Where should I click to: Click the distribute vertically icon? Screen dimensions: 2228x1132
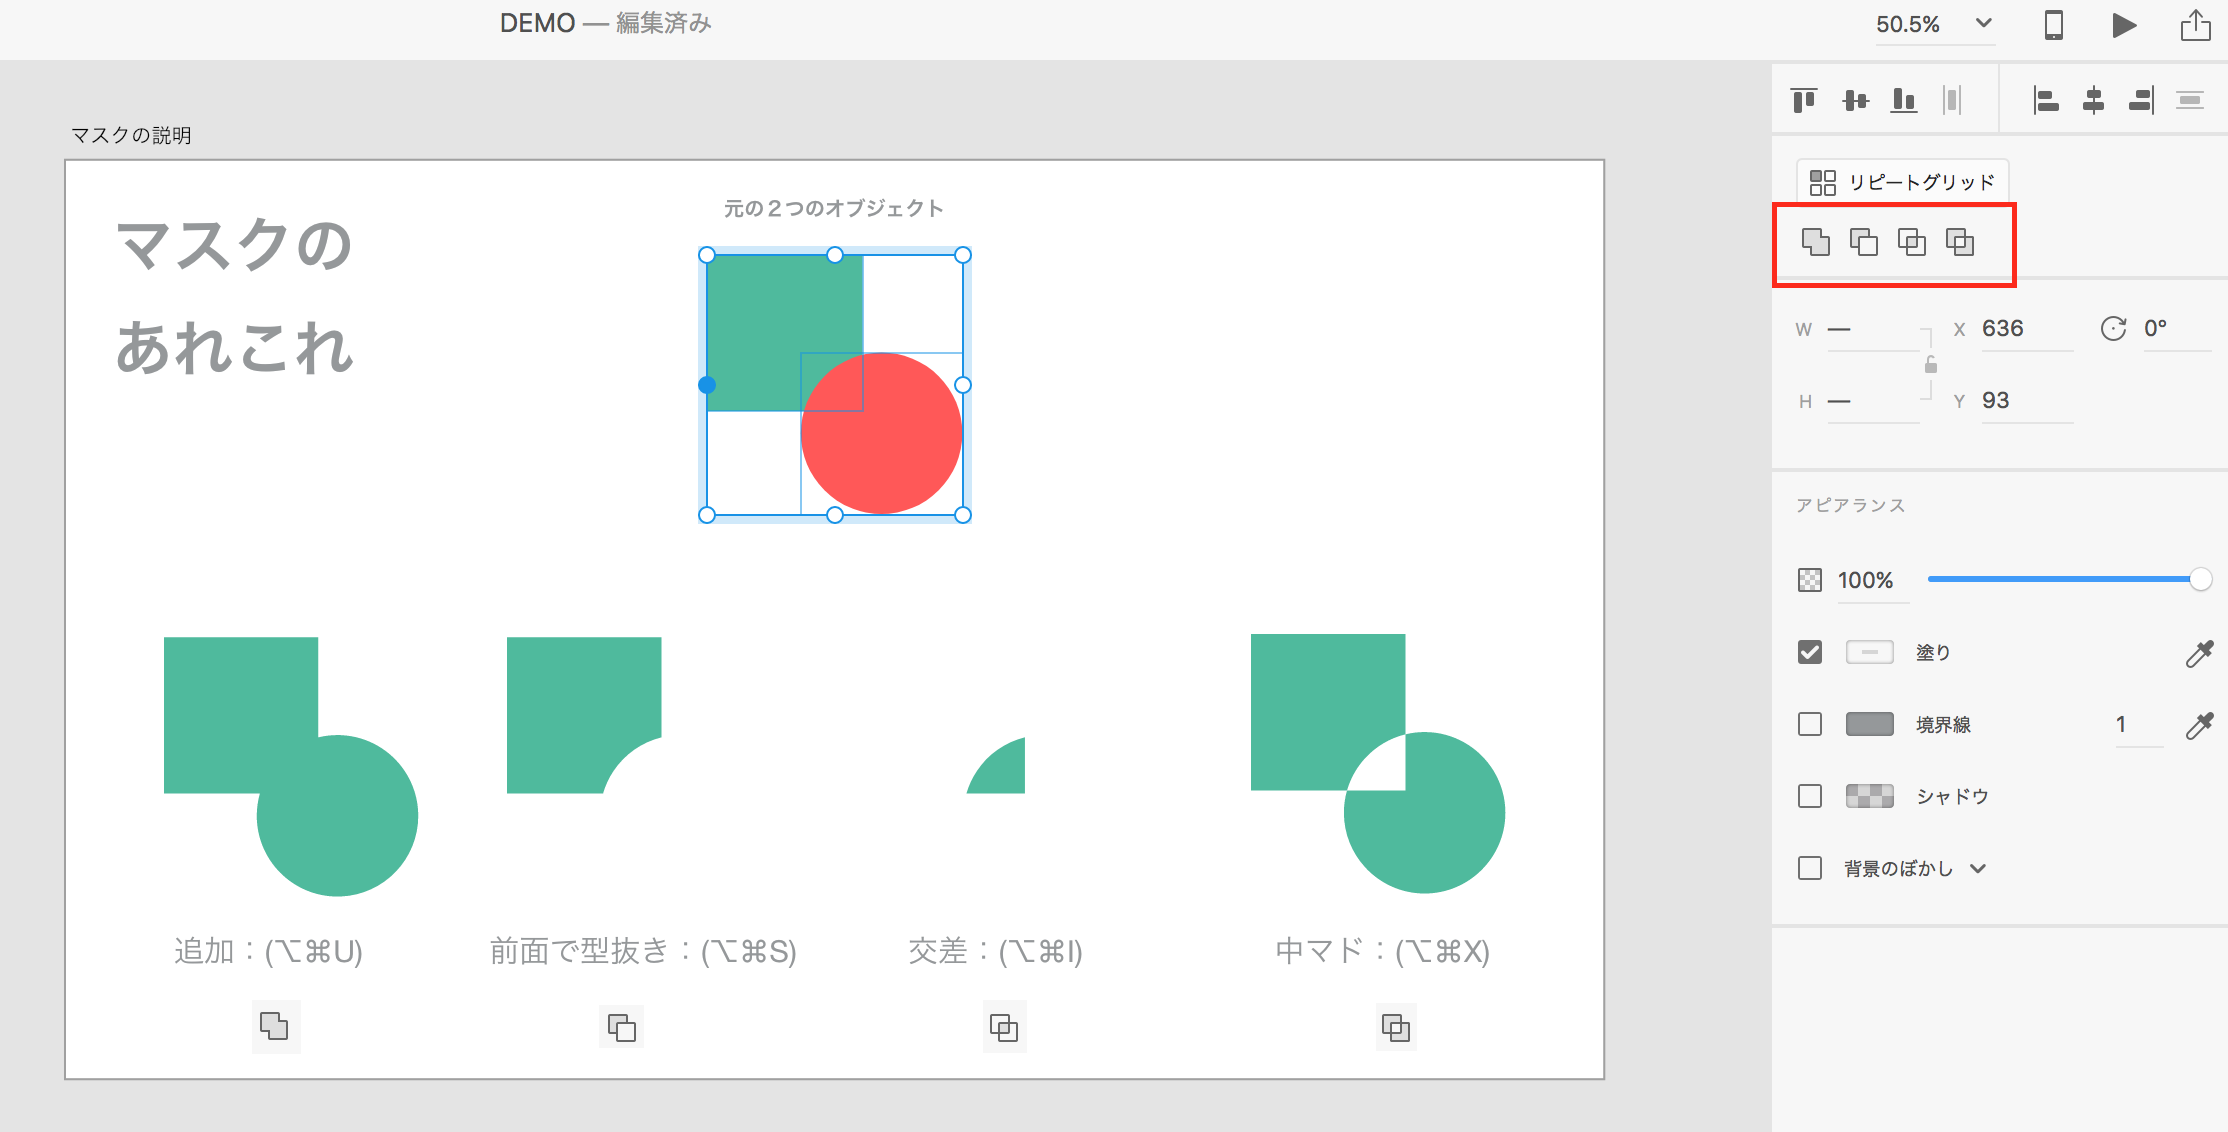click(2190, 100)
